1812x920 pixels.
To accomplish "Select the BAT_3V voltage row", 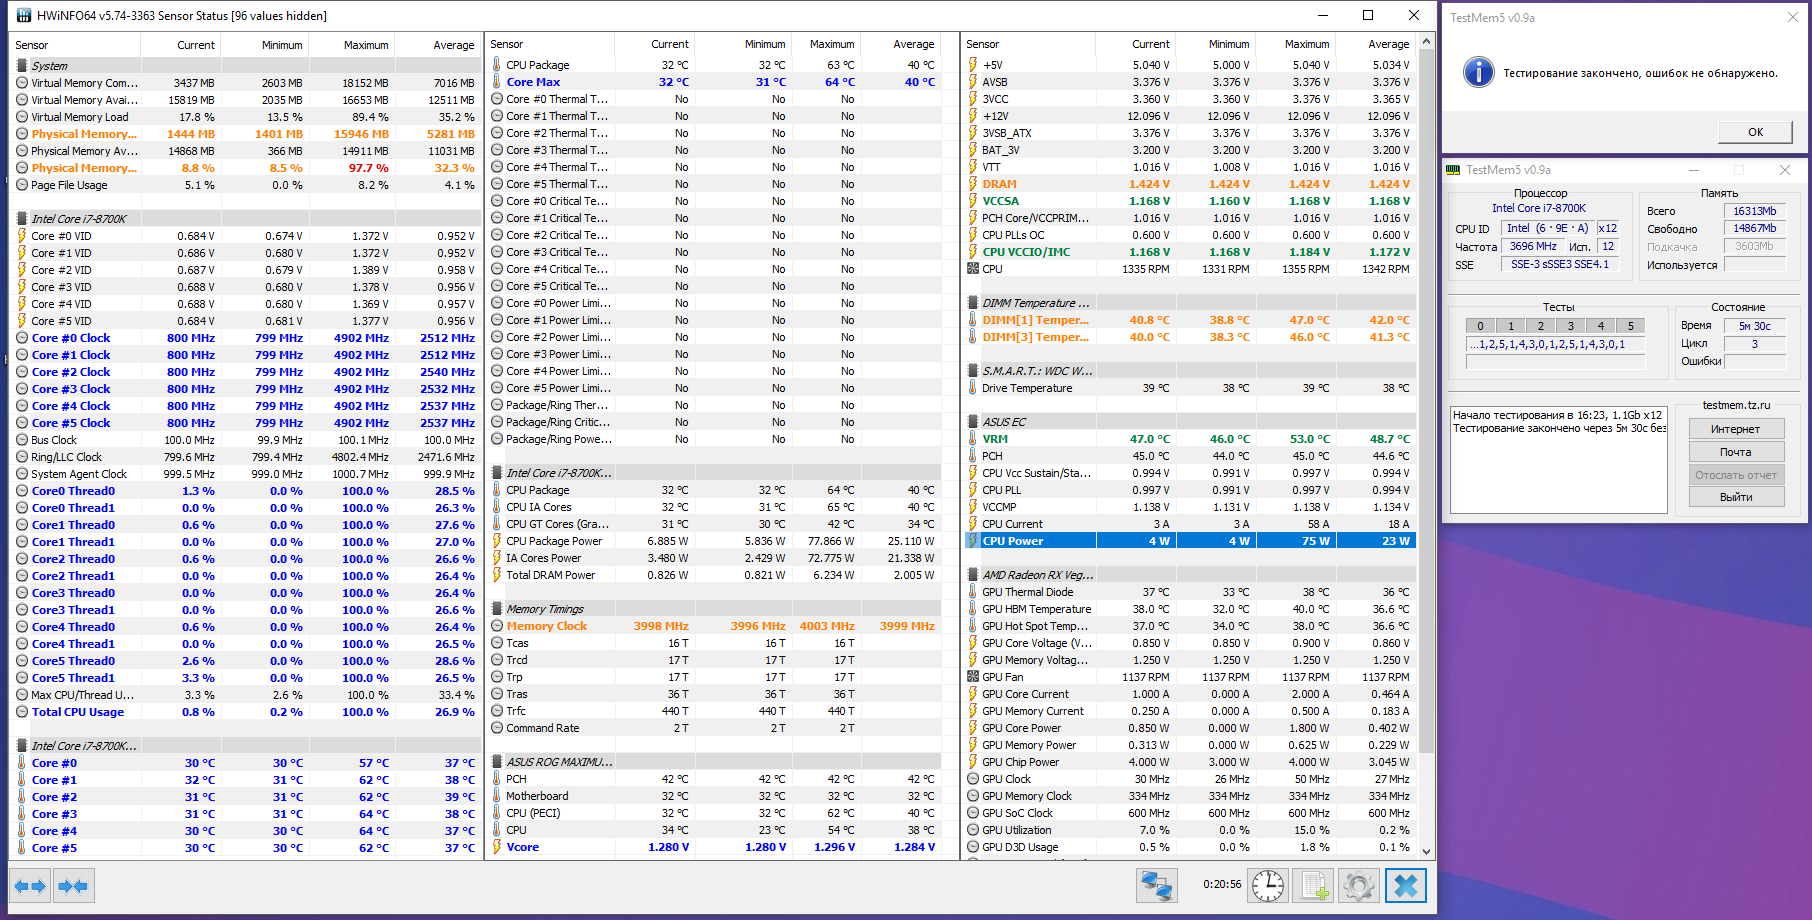I will point(1190,150).
